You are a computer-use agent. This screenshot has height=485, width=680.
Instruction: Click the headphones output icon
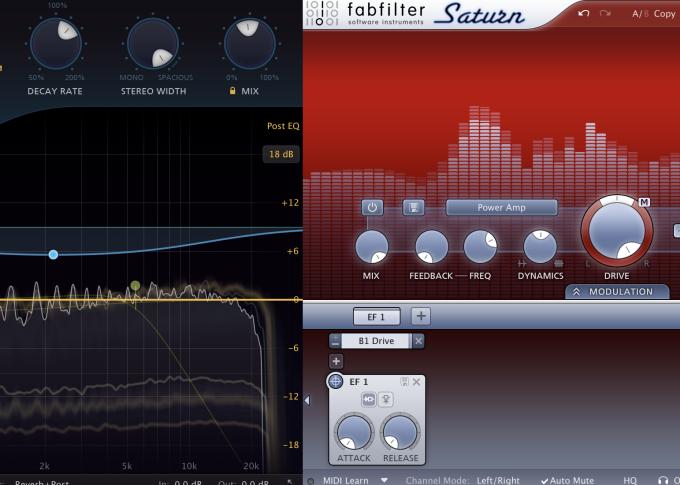pos(663,480)
